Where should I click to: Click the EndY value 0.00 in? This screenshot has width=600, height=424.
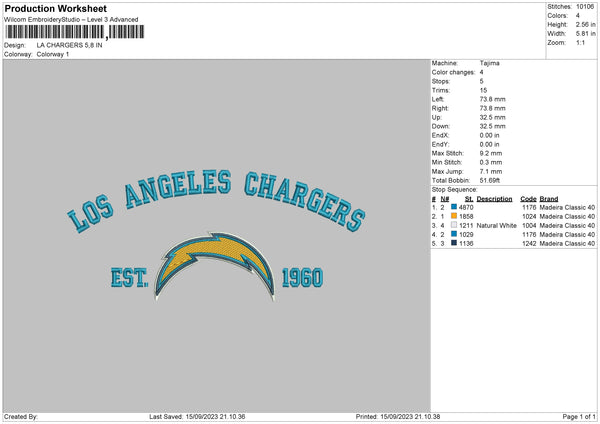(489, 144)
